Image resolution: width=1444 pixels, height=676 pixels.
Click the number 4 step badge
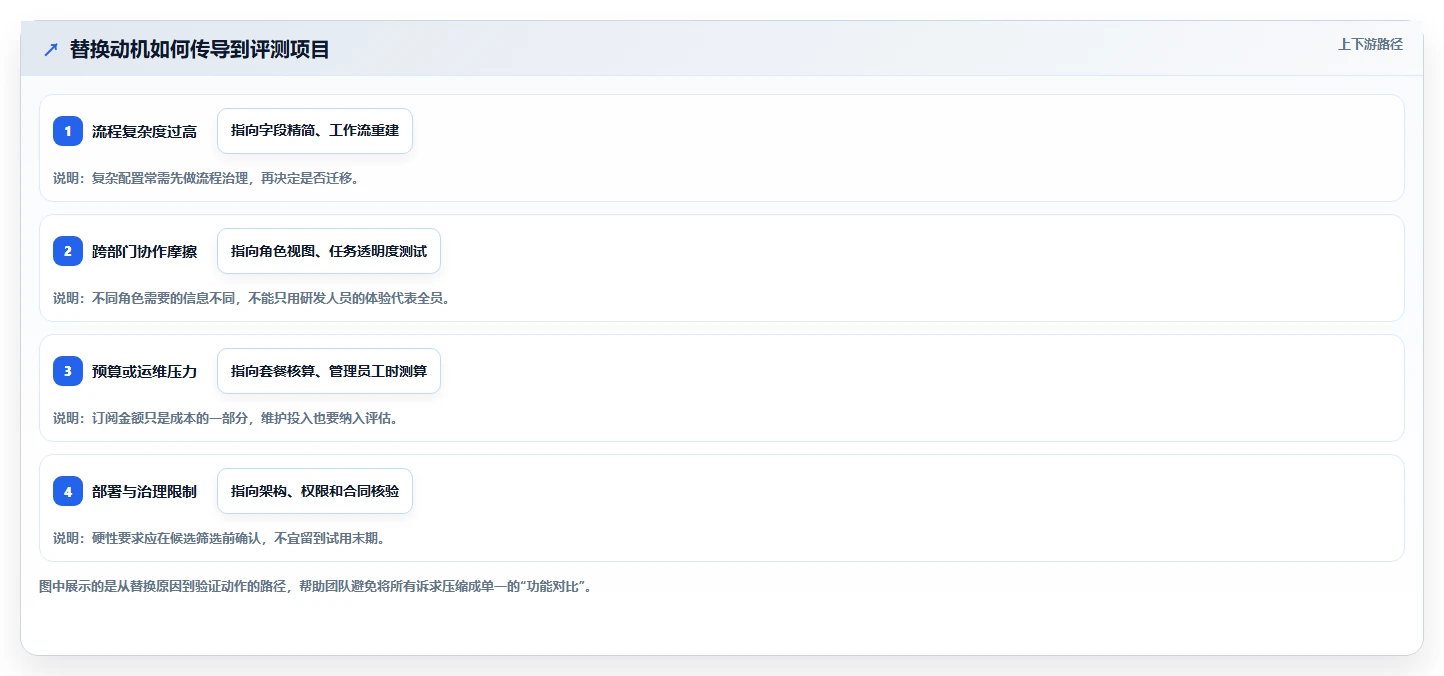click(68, 491)
